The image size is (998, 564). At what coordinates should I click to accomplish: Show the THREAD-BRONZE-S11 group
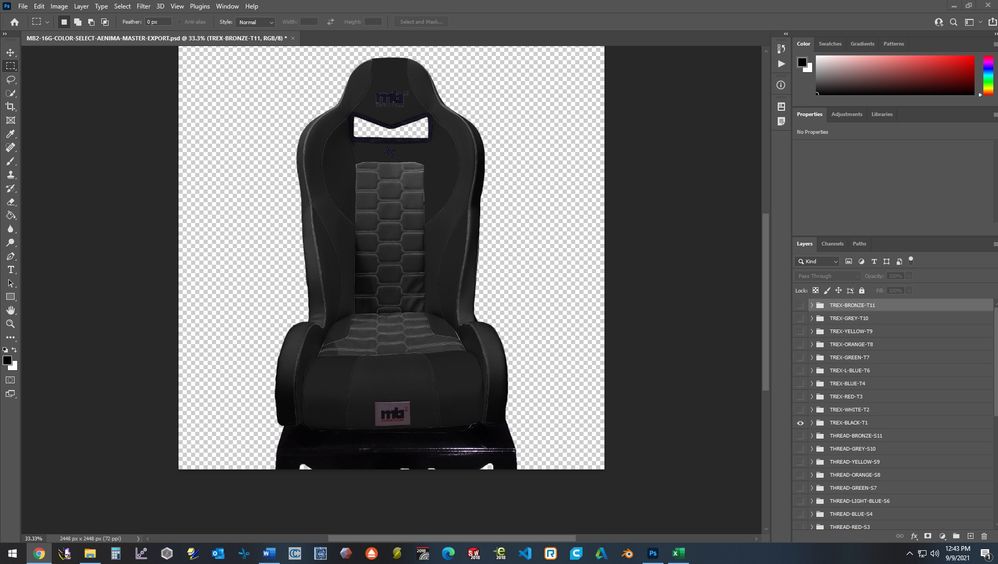[x=800, y=435]
